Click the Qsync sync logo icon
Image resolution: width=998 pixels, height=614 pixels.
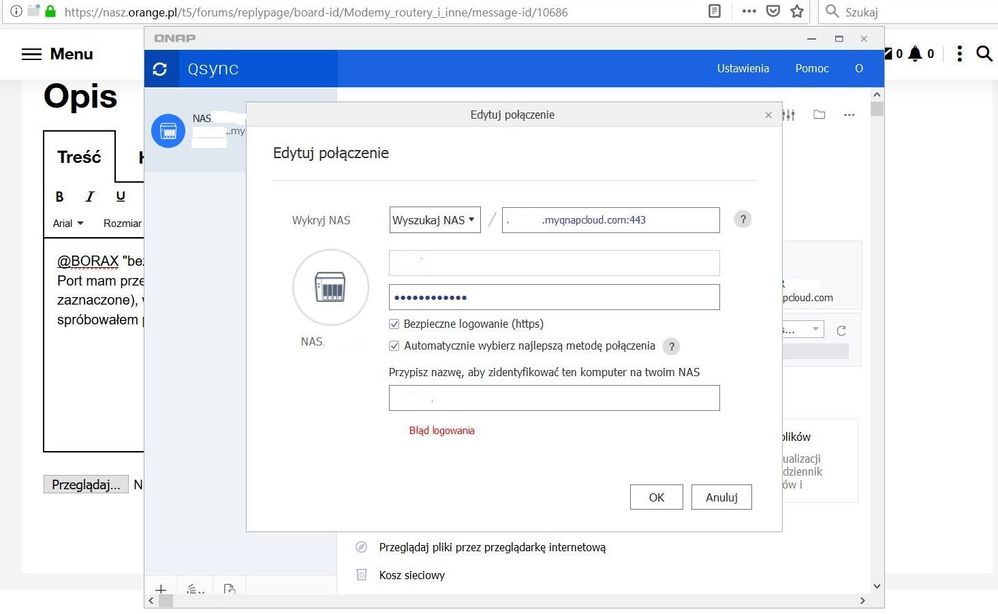[160, 69]
